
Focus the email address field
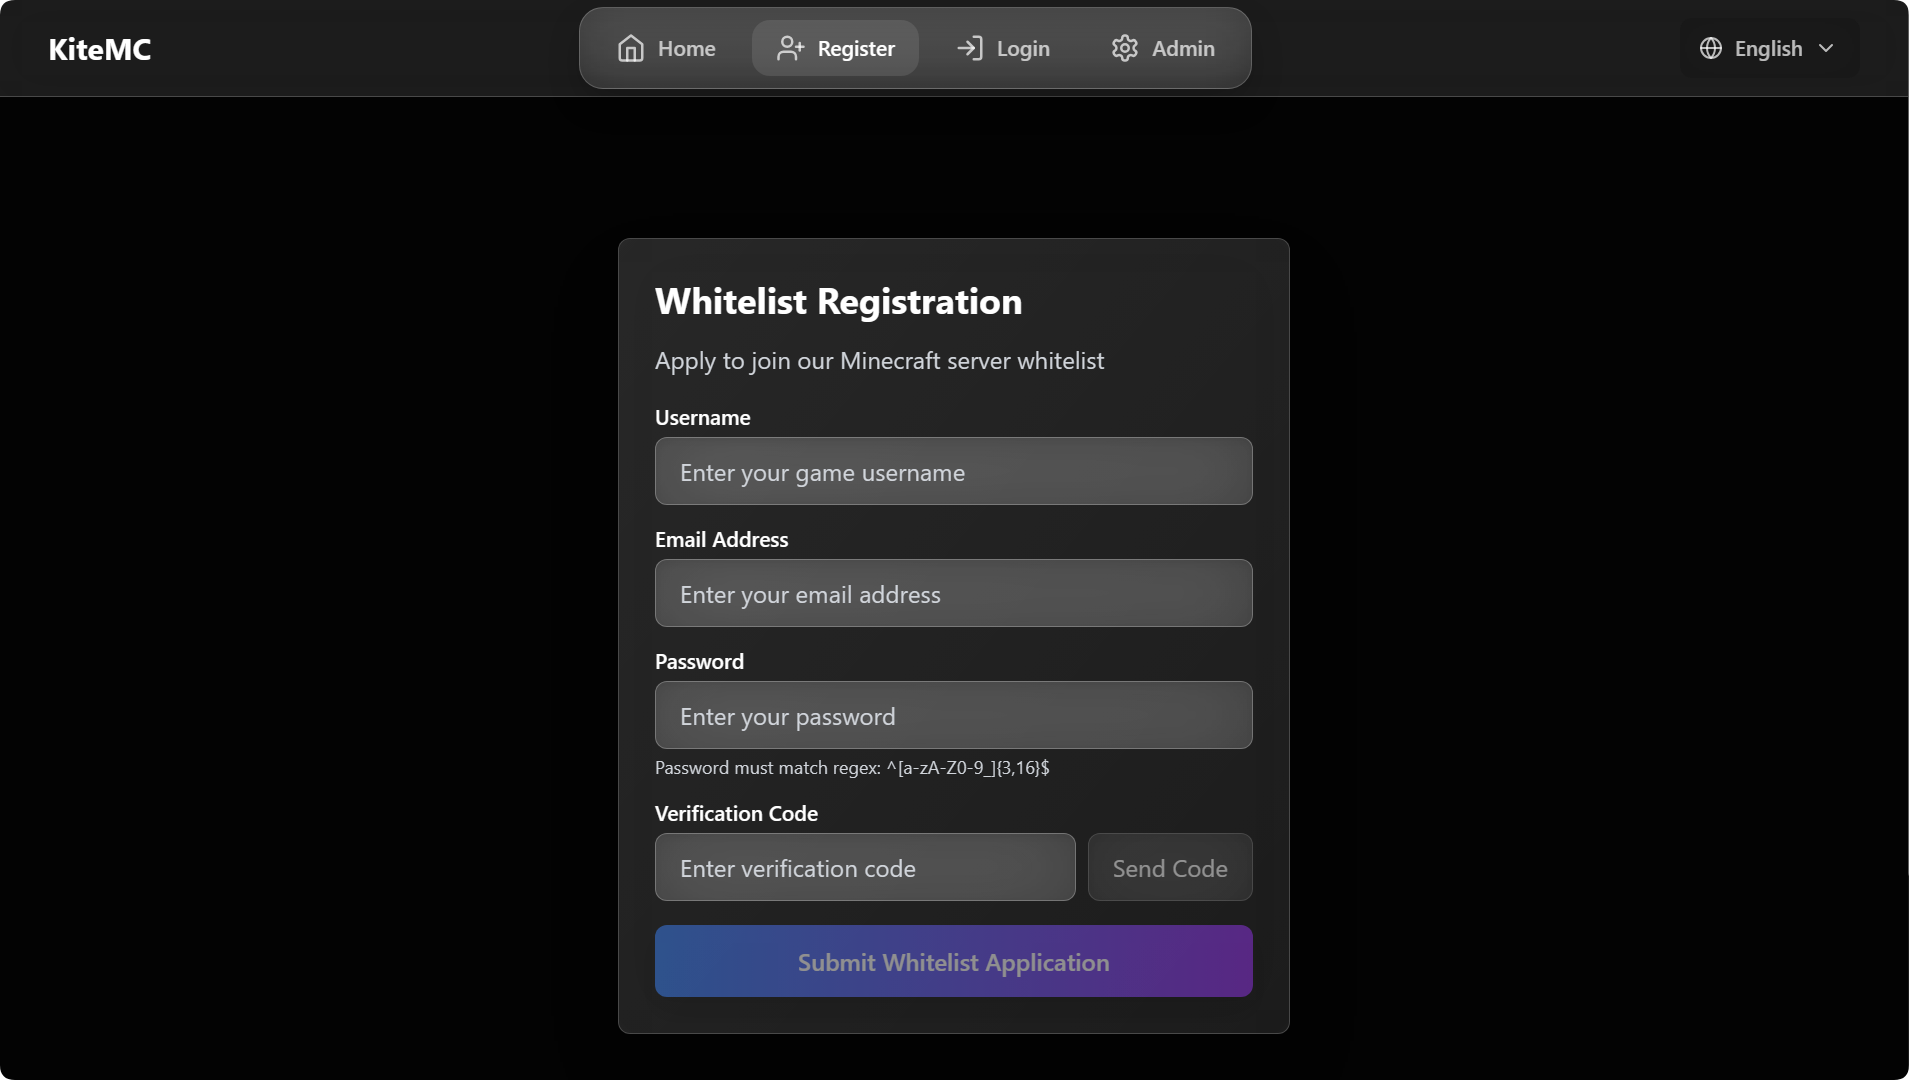pyautogui.click(x=953, y=593)
